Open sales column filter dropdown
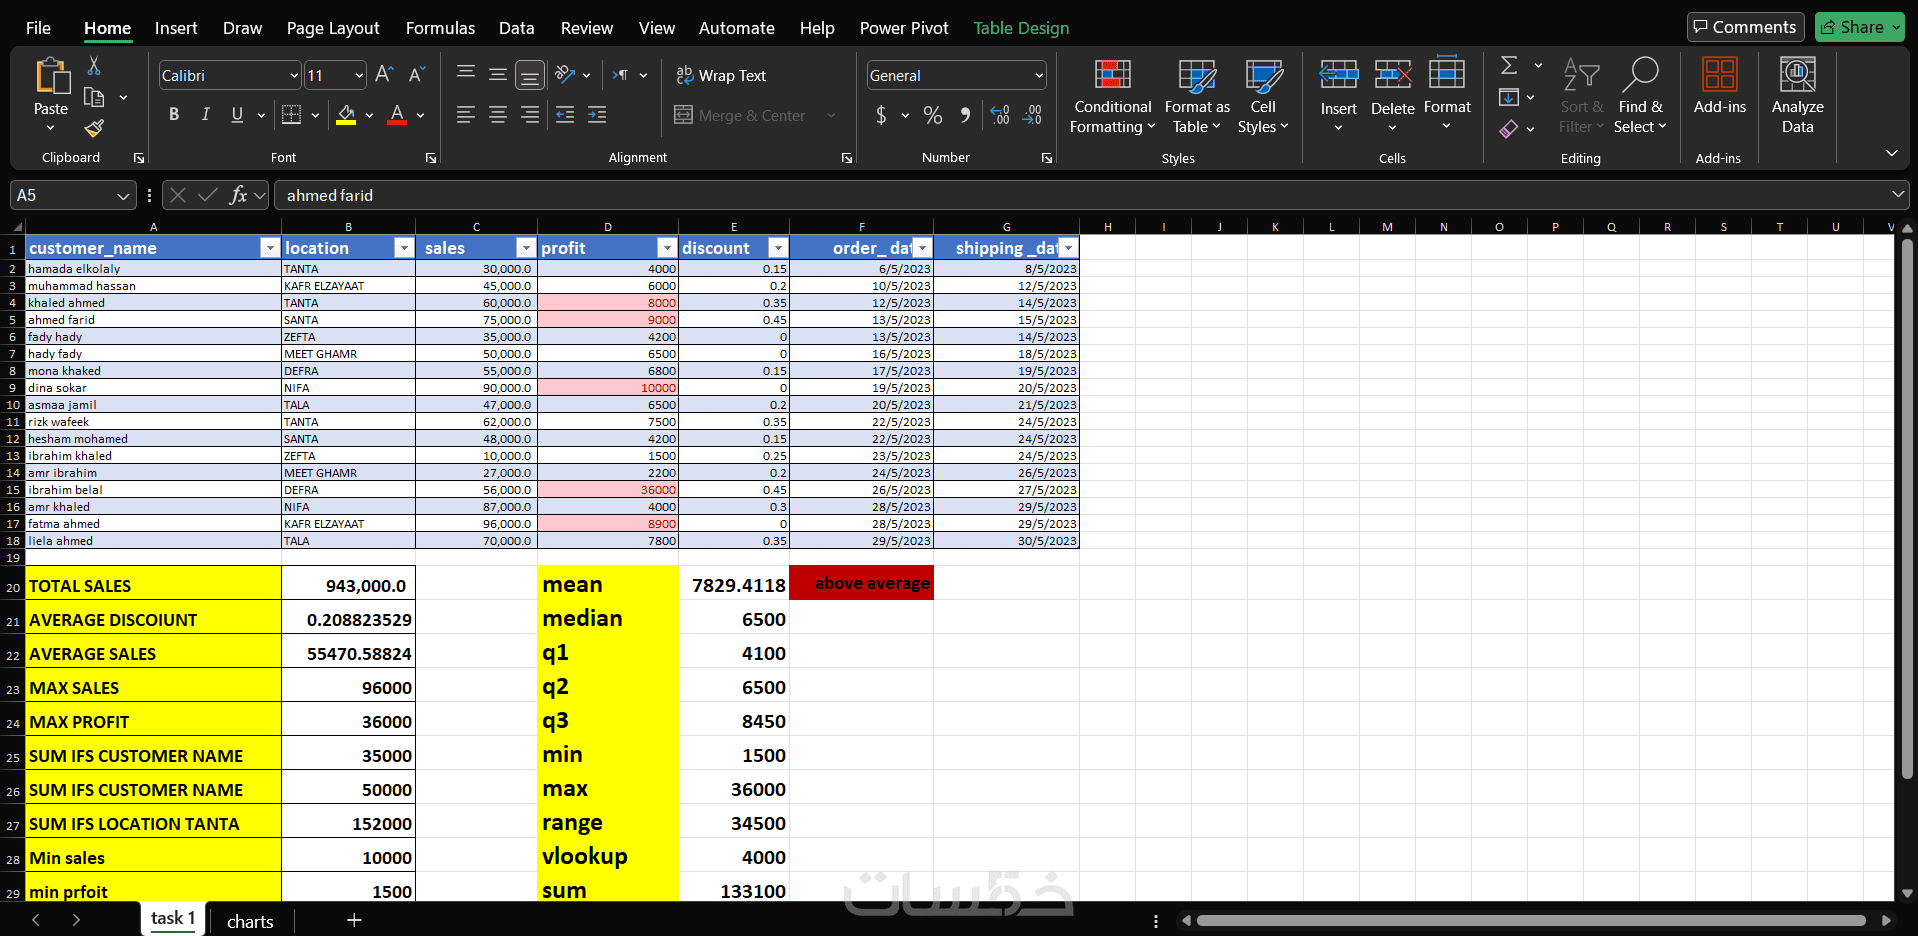This screenshot has height=936, width=1918. (526, 248)
